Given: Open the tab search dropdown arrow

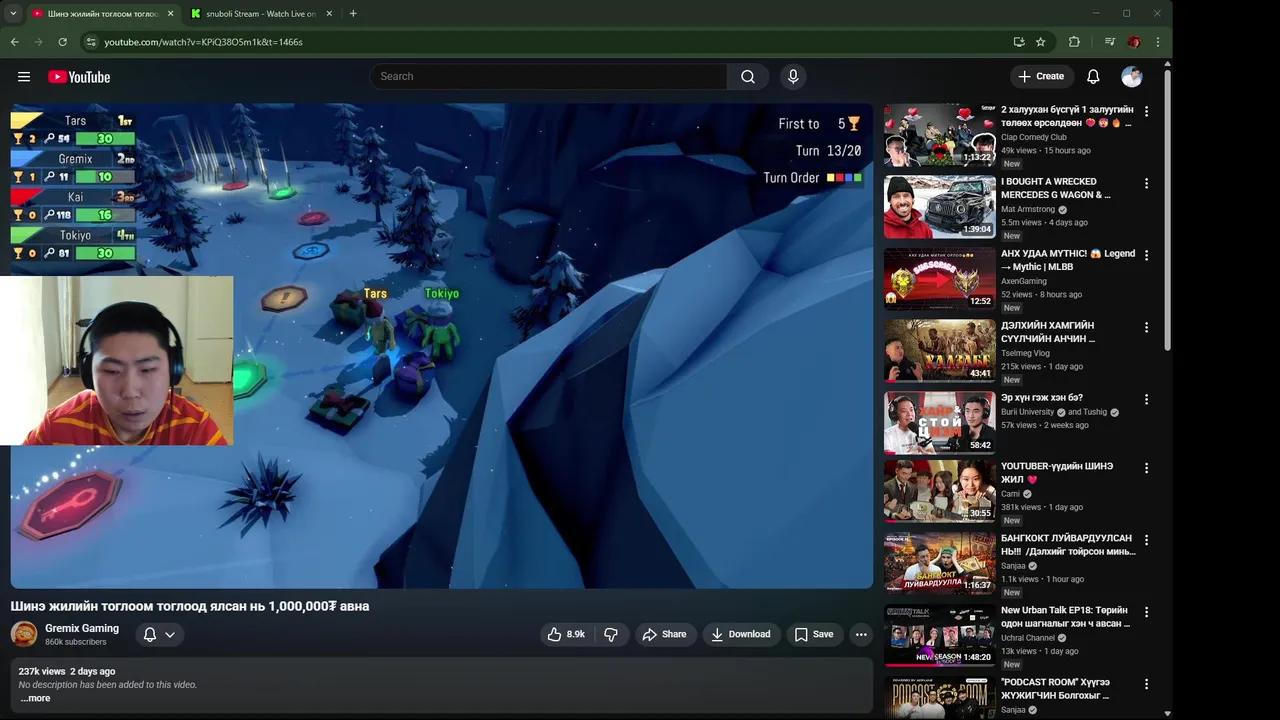Looking at the screenshot, I should pos(13,14).
